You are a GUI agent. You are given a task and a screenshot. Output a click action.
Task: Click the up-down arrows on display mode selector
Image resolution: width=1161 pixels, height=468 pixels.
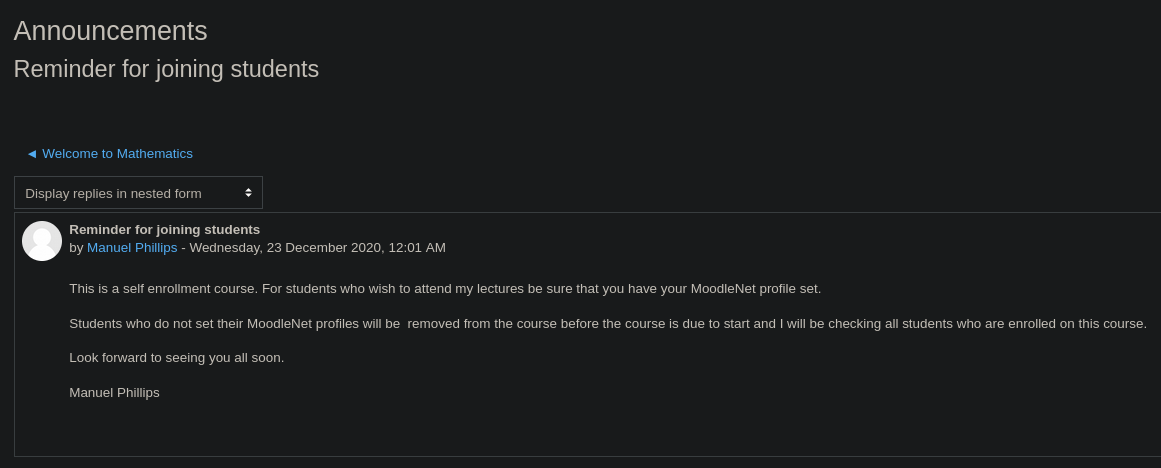(248, 193)
